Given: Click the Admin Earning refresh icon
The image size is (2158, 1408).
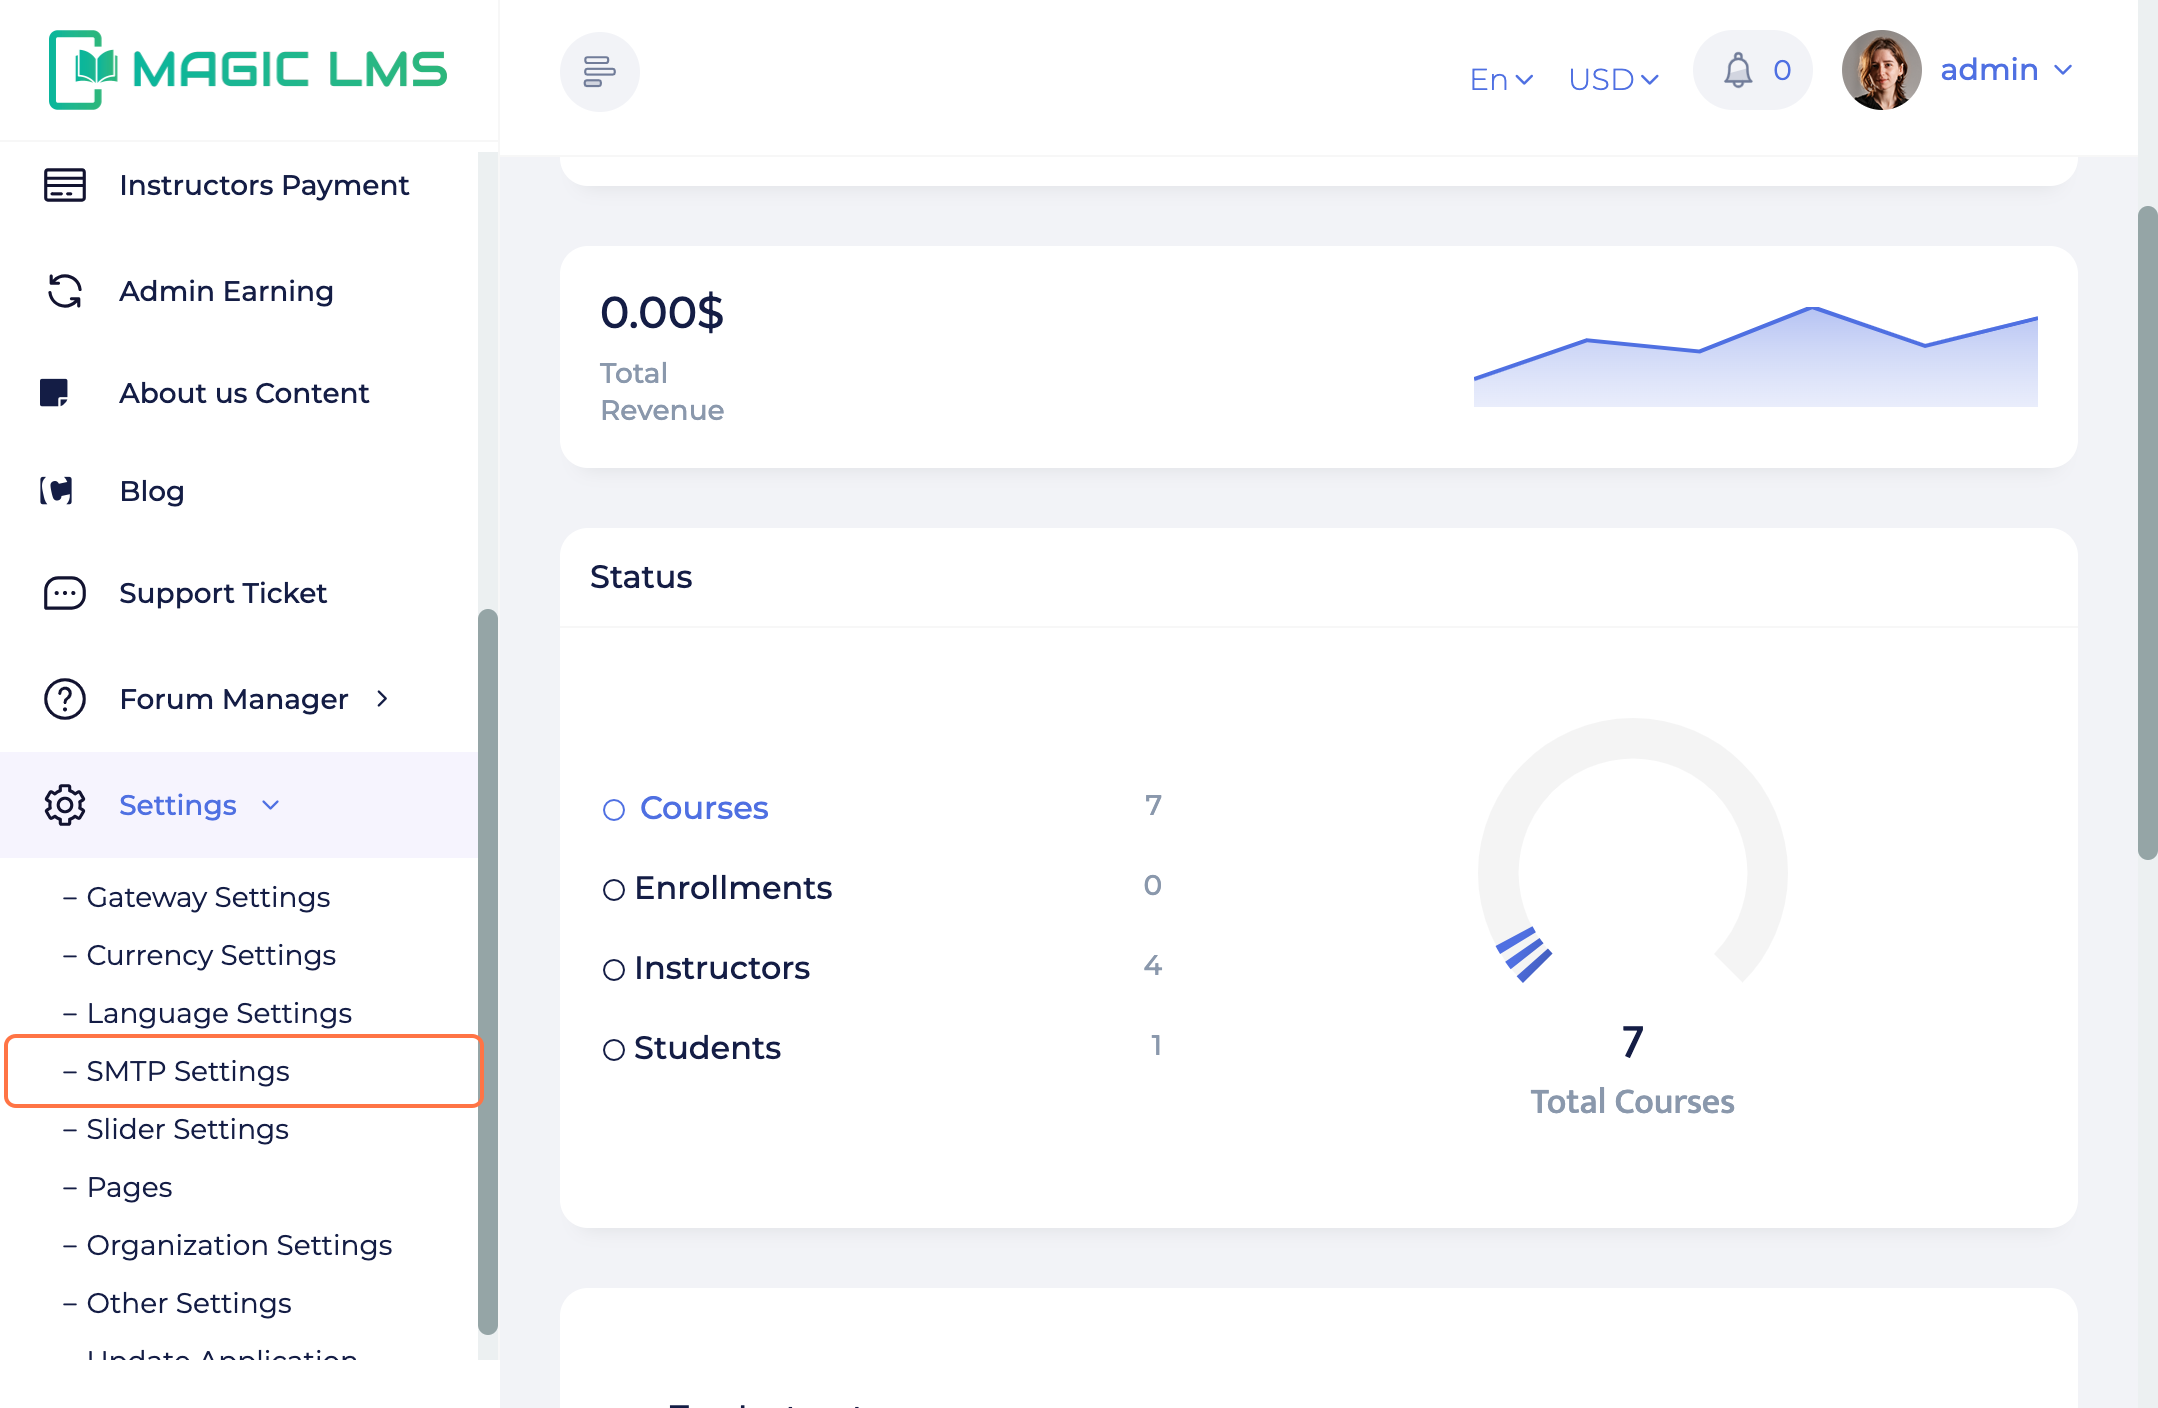Looking at the screenshot, I should (65, 291).
